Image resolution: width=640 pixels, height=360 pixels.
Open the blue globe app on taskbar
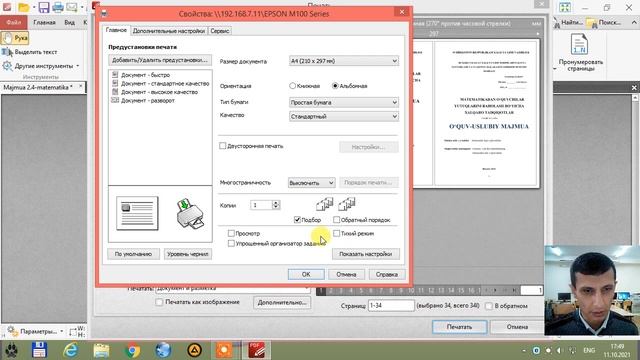tap(163, 350)
